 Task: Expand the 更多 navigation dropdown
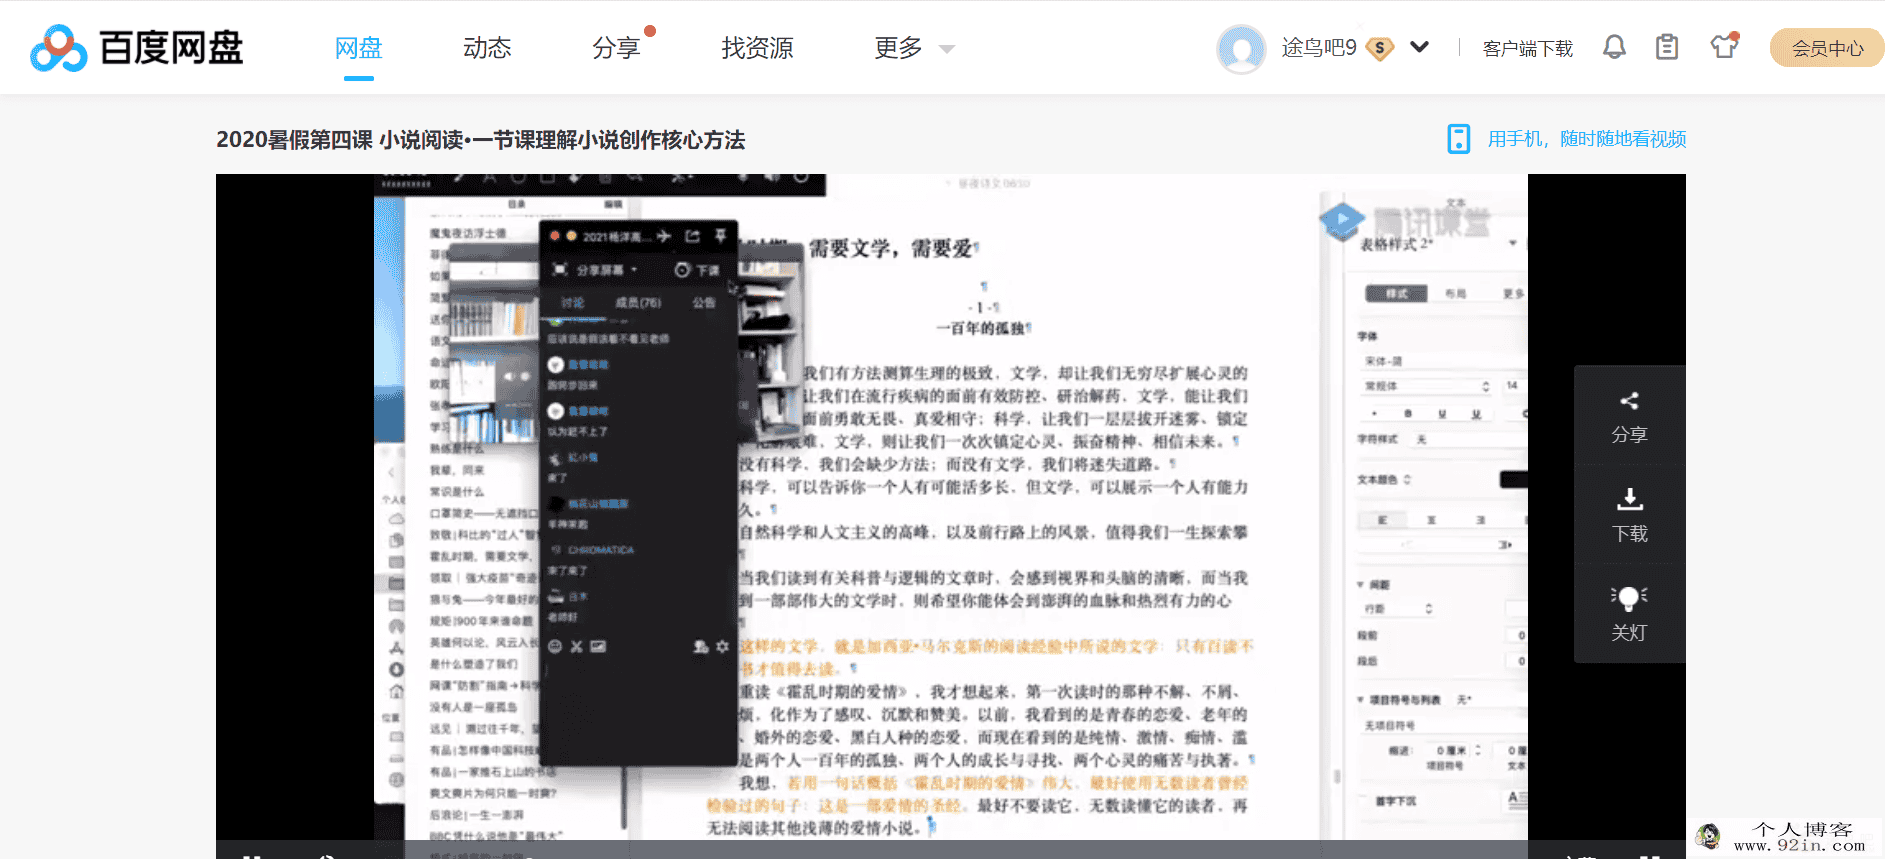[x=914, y=48]
